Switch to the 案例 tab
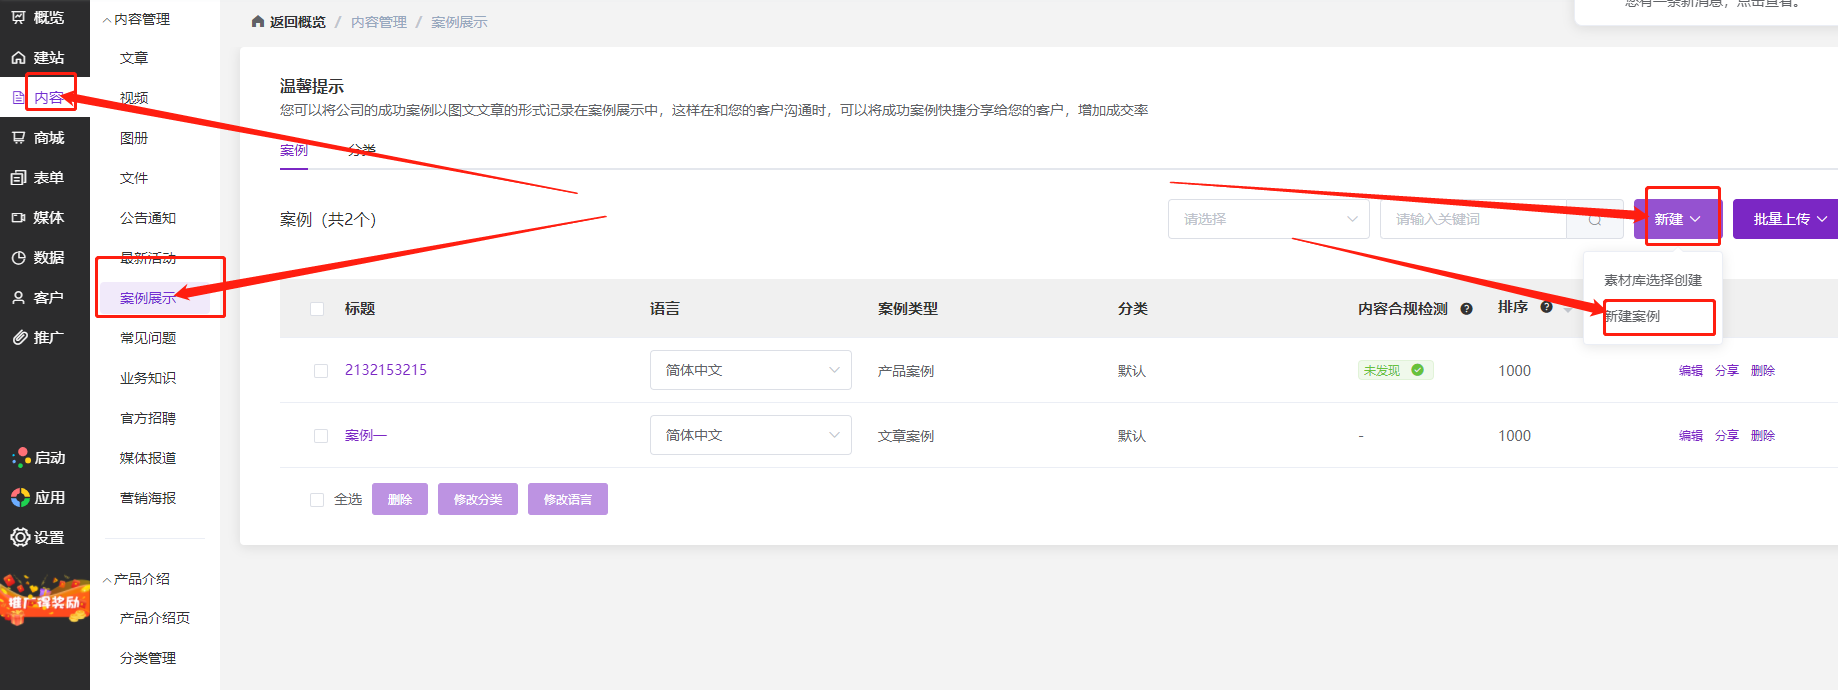 pos(294,150)
